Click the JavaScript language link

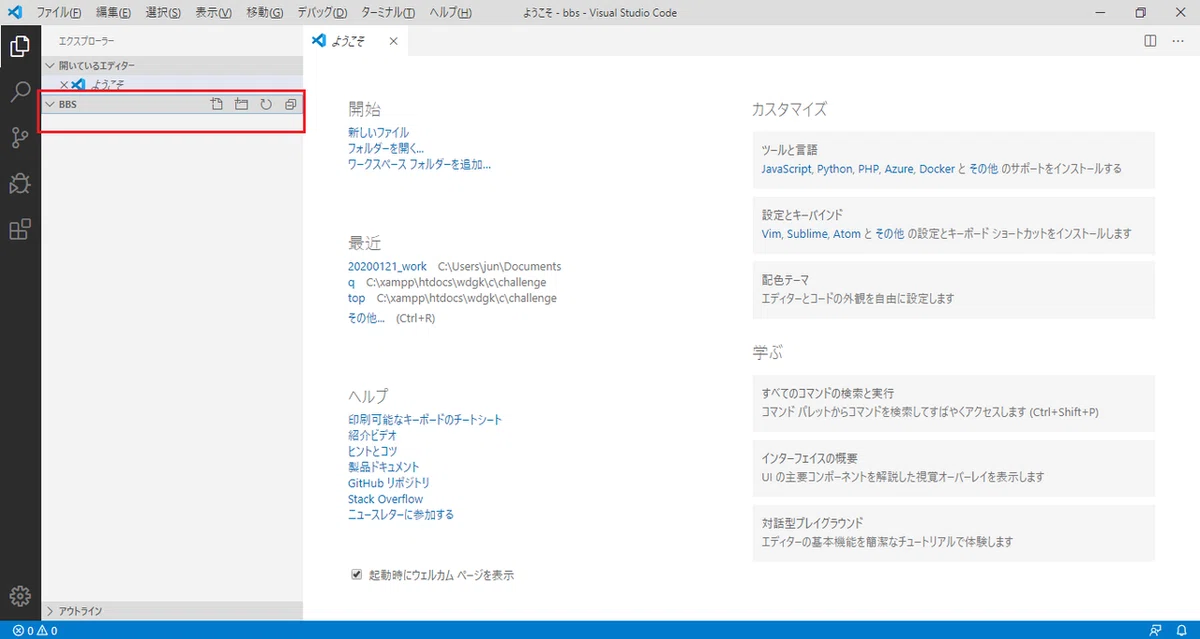786,169
